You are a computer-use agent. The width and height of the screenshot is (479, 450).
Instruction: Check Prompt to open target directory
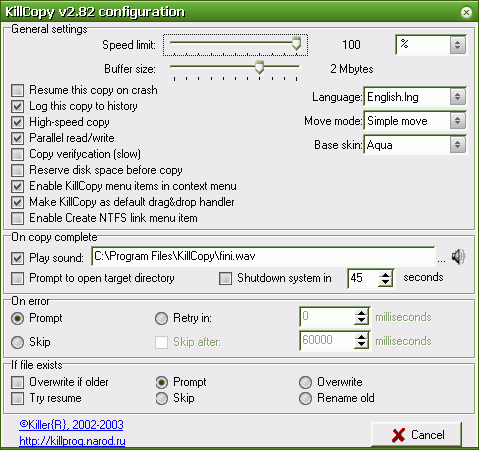[17, 278]
